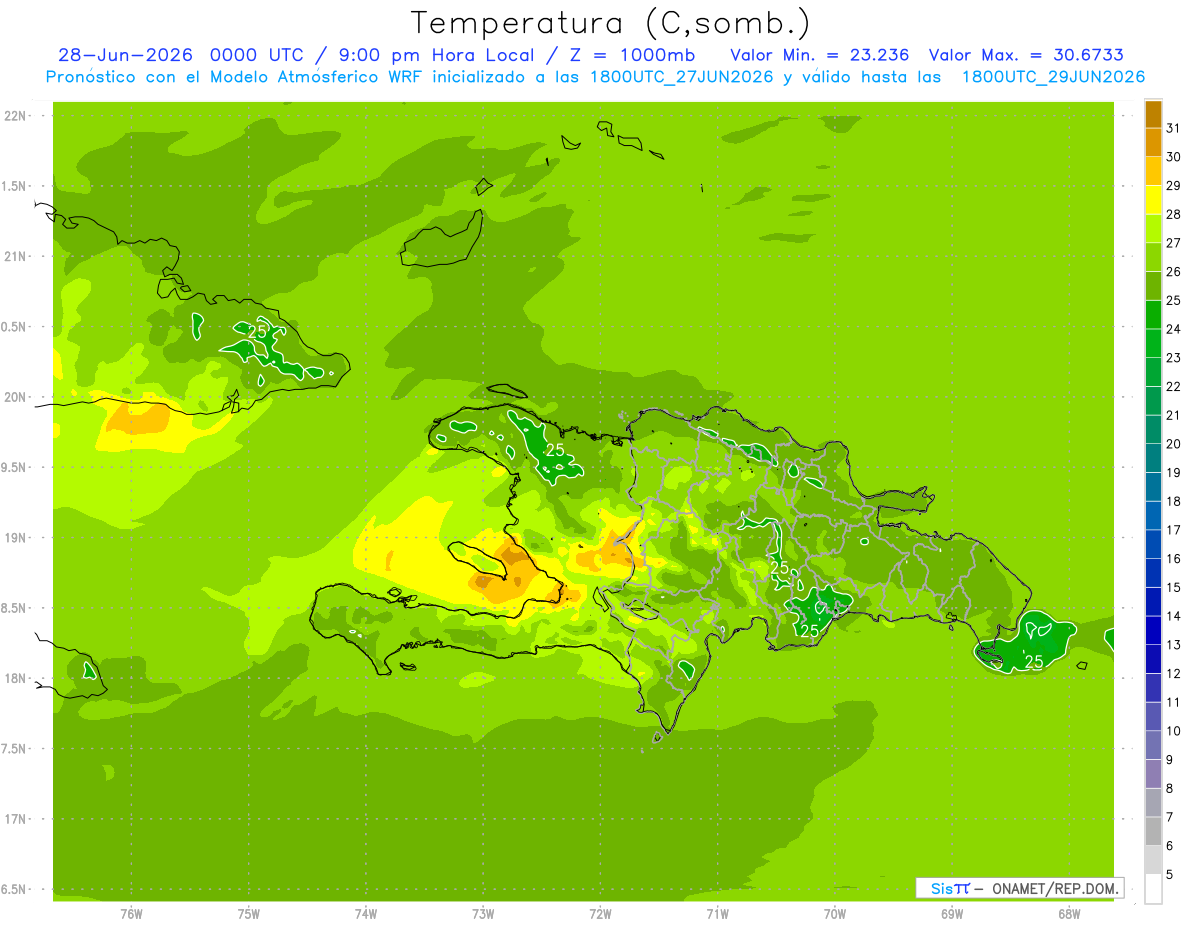This screenshot has height=927, width=1200.
Task: Click the 71W longitude label
Action: click(717, 913)
